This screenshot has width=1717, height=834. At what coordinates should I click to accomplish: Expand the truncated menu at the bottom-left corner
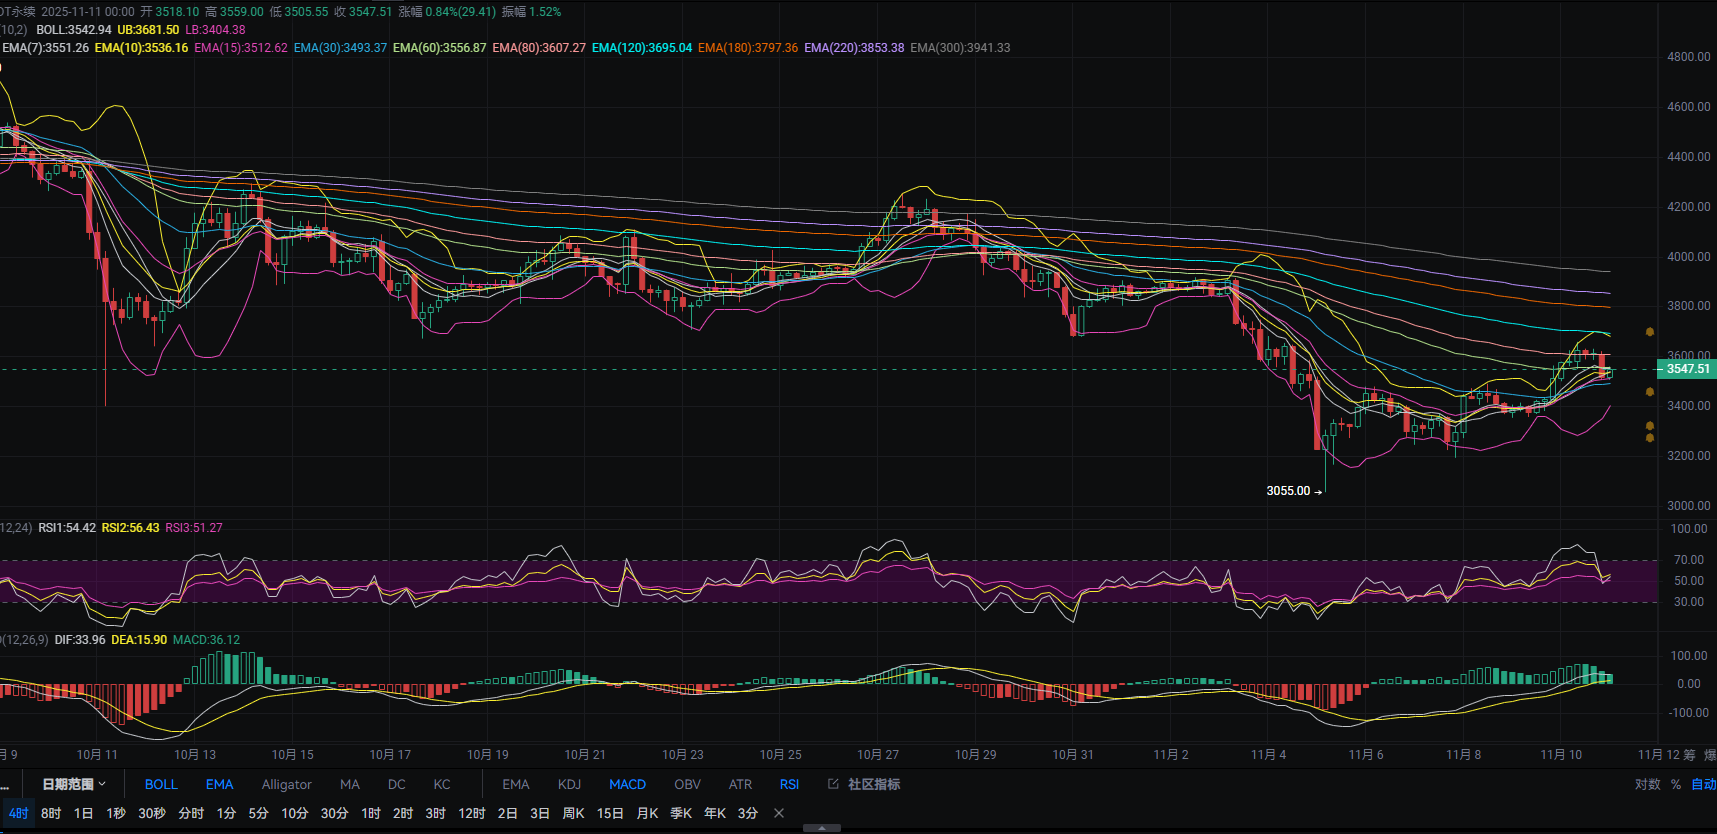[x=5, y=784]
